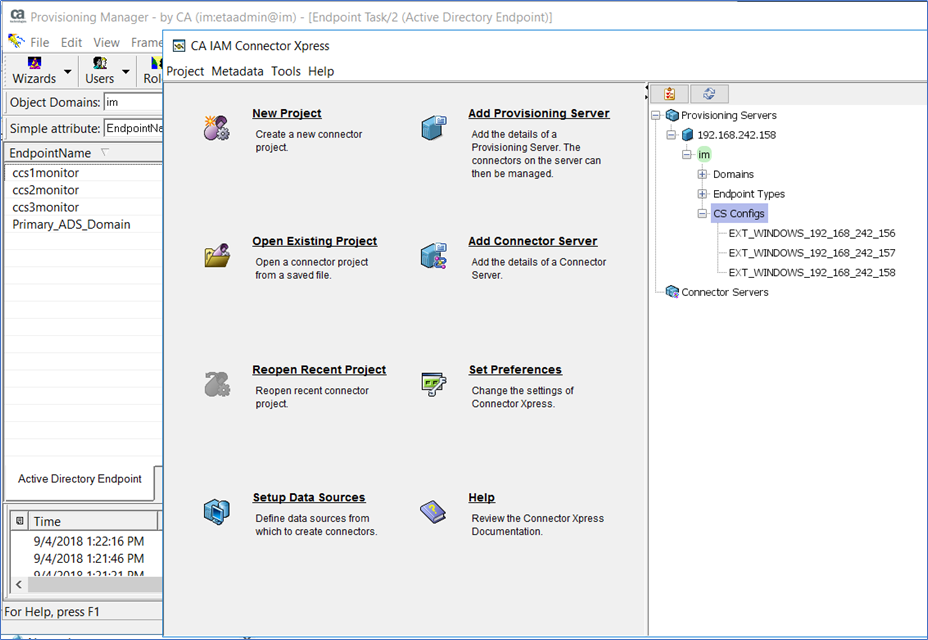928x640 pixels.
Task: Collapse the 192.168.242.158 server node
Action: coord(671,134)
